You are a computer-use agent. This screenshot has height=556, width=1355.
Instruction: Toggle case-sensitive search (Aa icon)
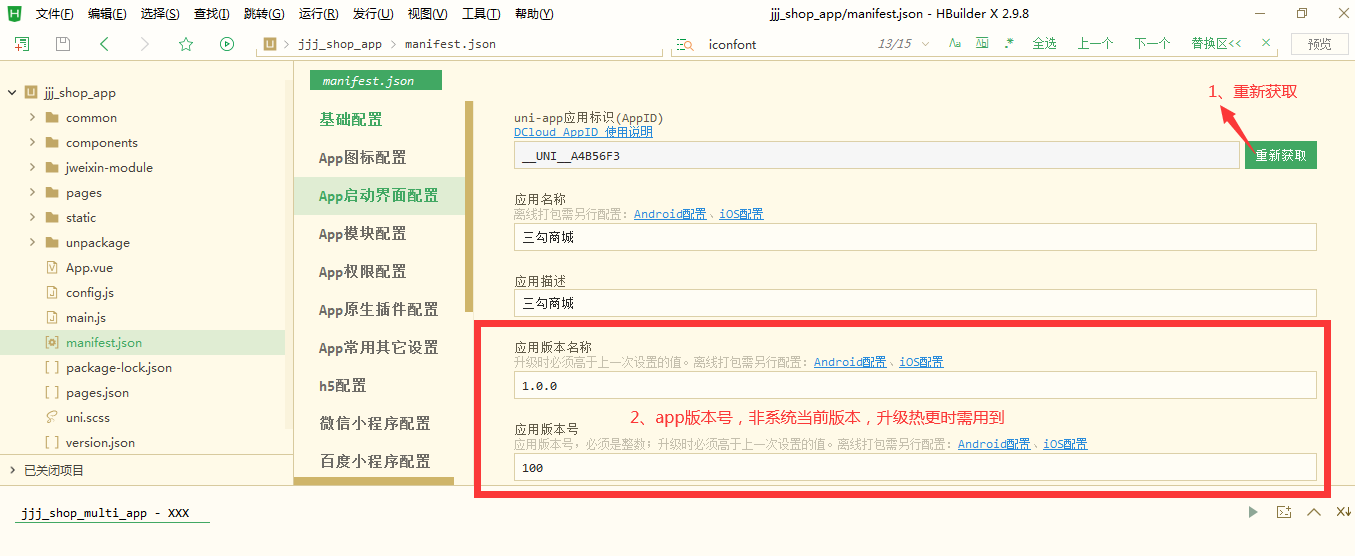click(x=955, y=44)
